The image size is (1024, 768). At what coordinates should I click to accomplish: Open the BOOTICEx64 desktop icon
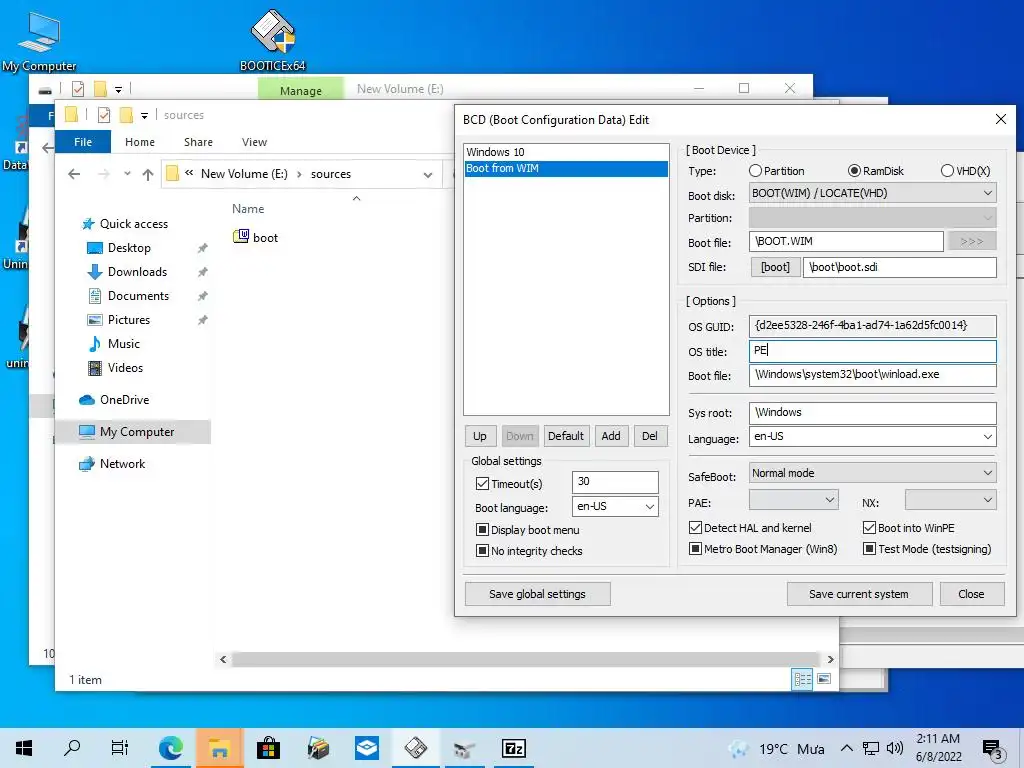(x=273, y=40)
